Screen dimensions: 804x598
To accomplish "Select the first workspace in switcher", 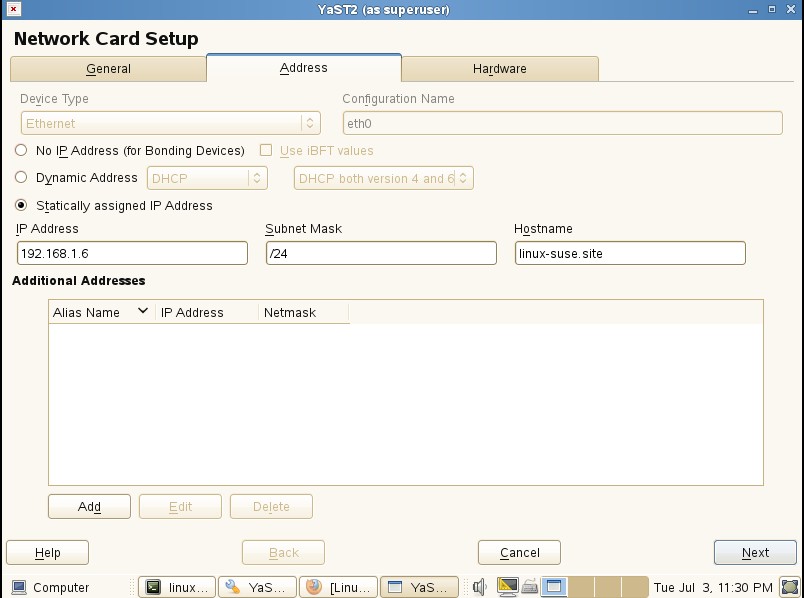I will (x=554, y=587).
